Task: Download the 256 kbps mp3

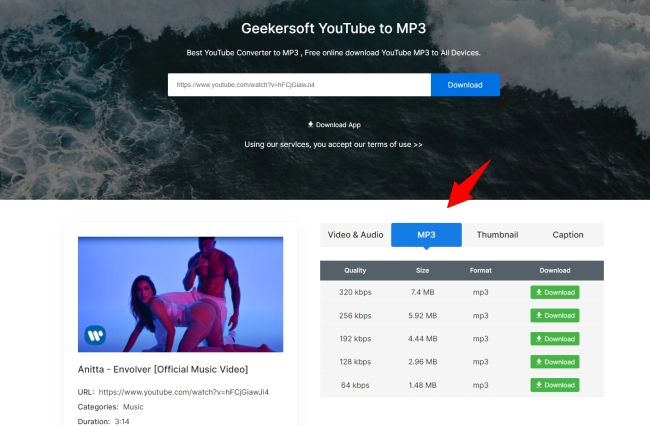Action: point(555,315)
